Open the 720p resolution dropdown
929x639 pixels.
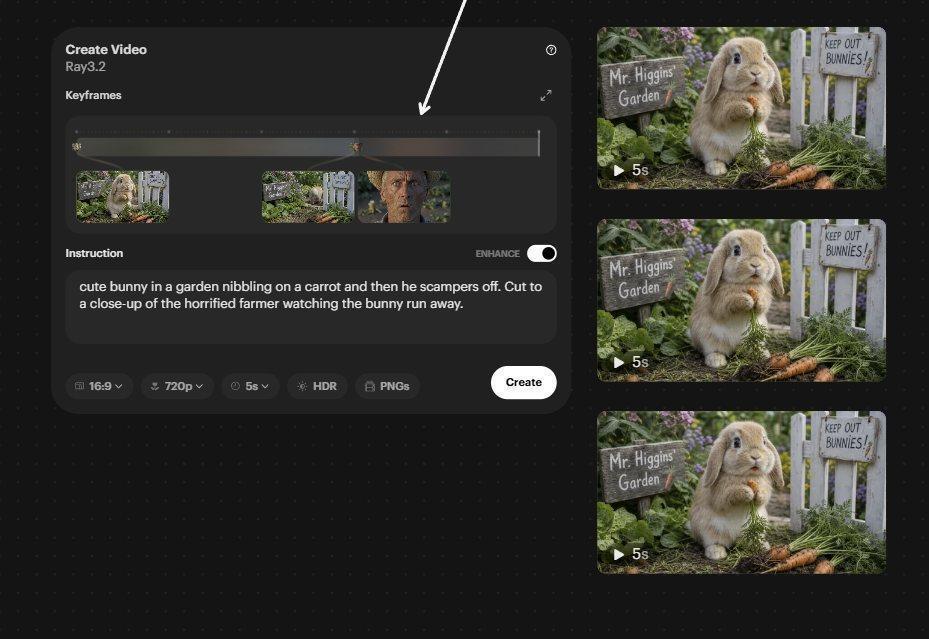tap(177, 386)
